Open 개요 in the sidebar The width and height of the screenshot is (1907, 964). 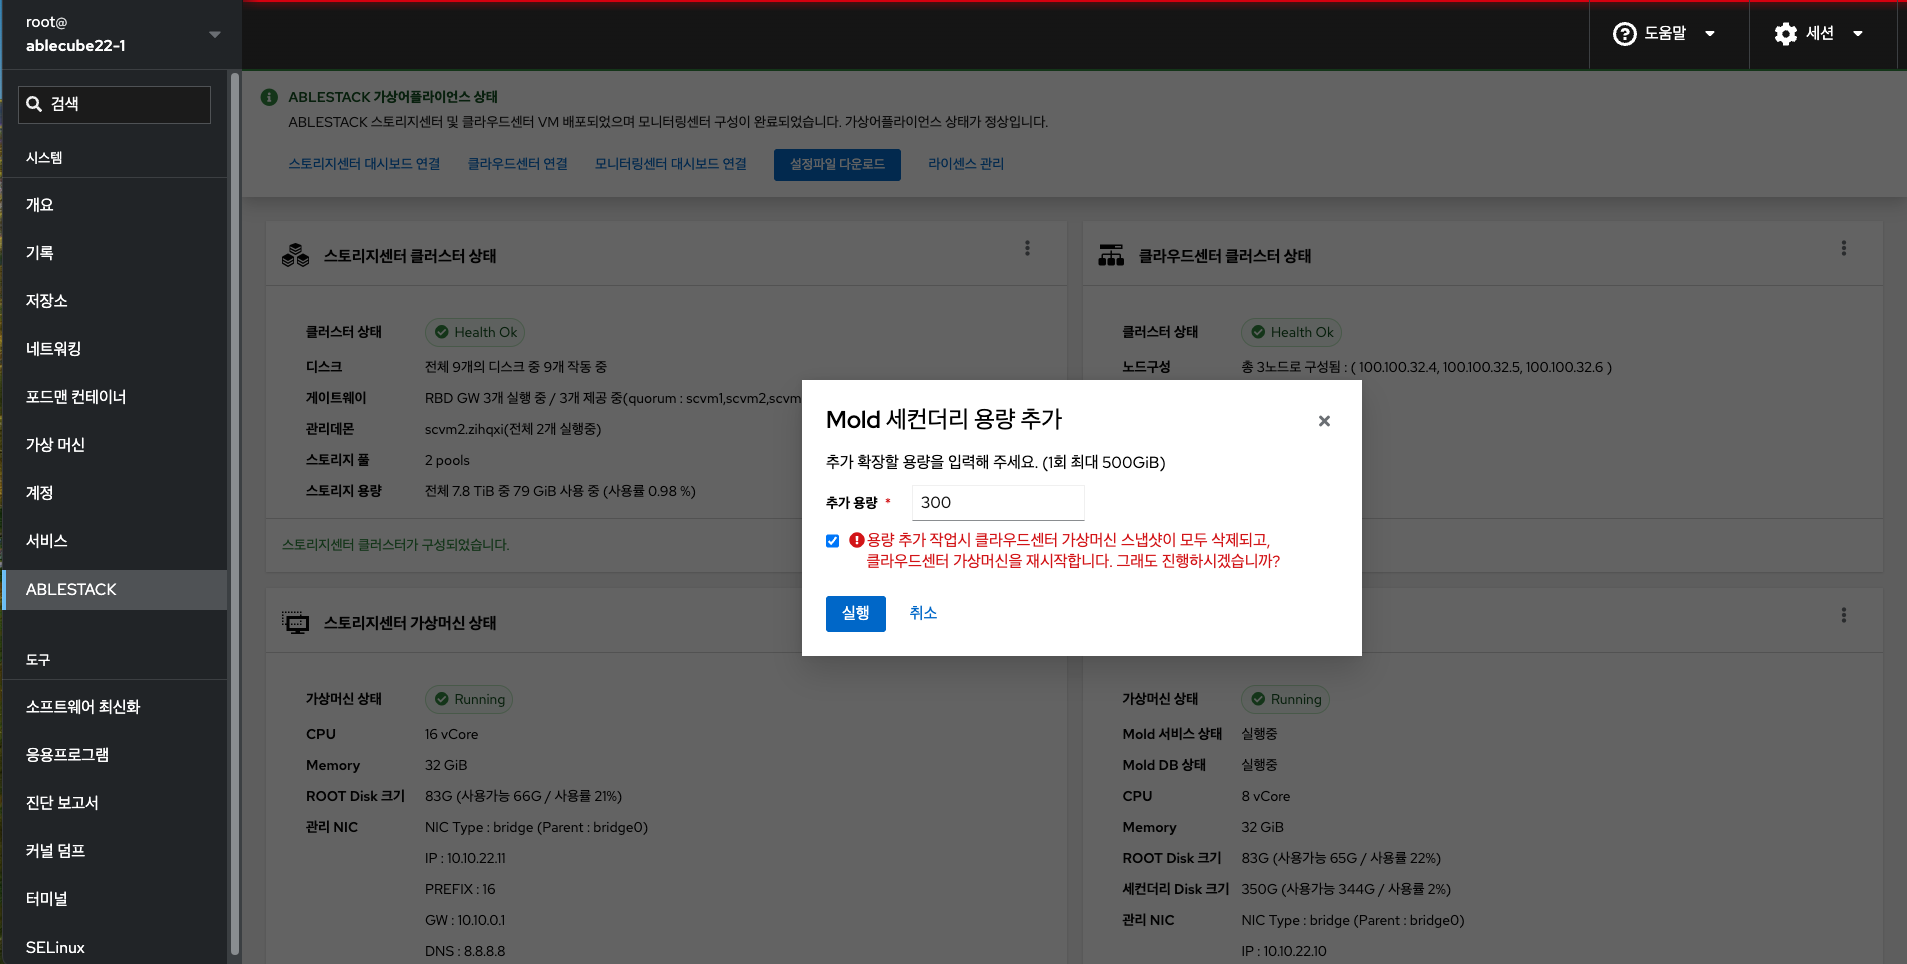[x=115, y=205]
